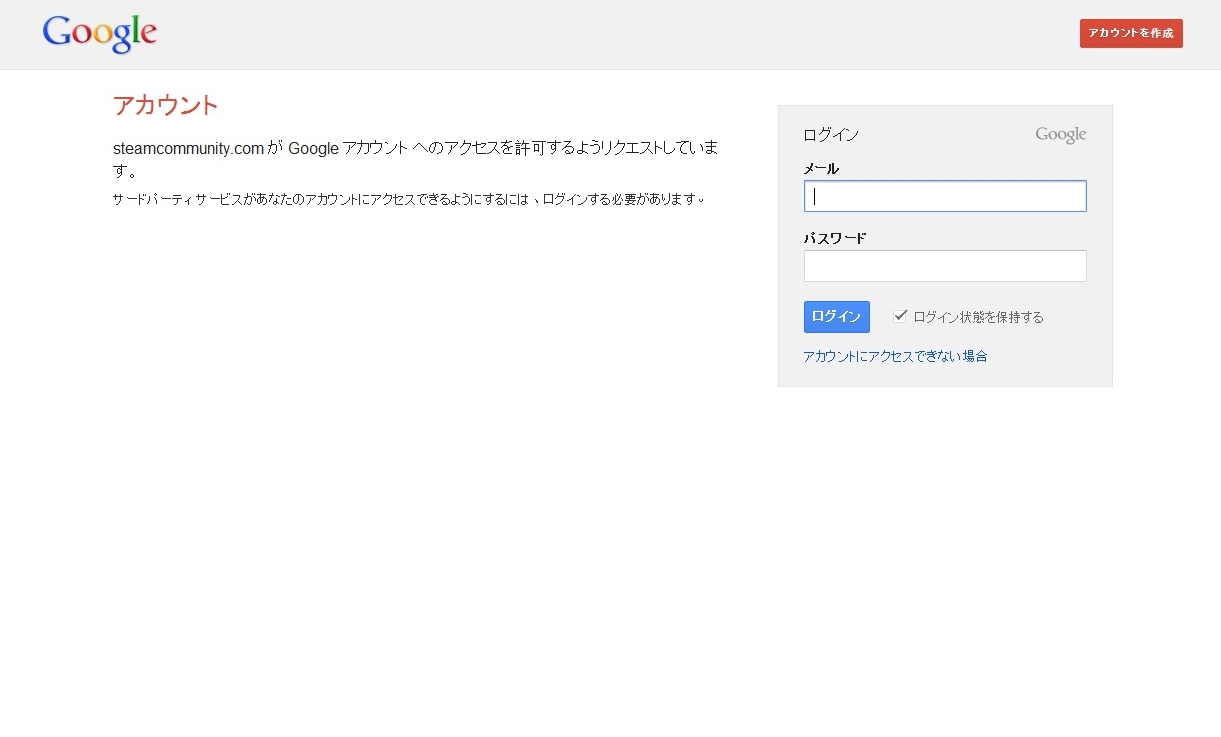Screen dimensions: 1221x737
Task: Click the gray Google logo in login box
Action: [x=1060, y=134]
